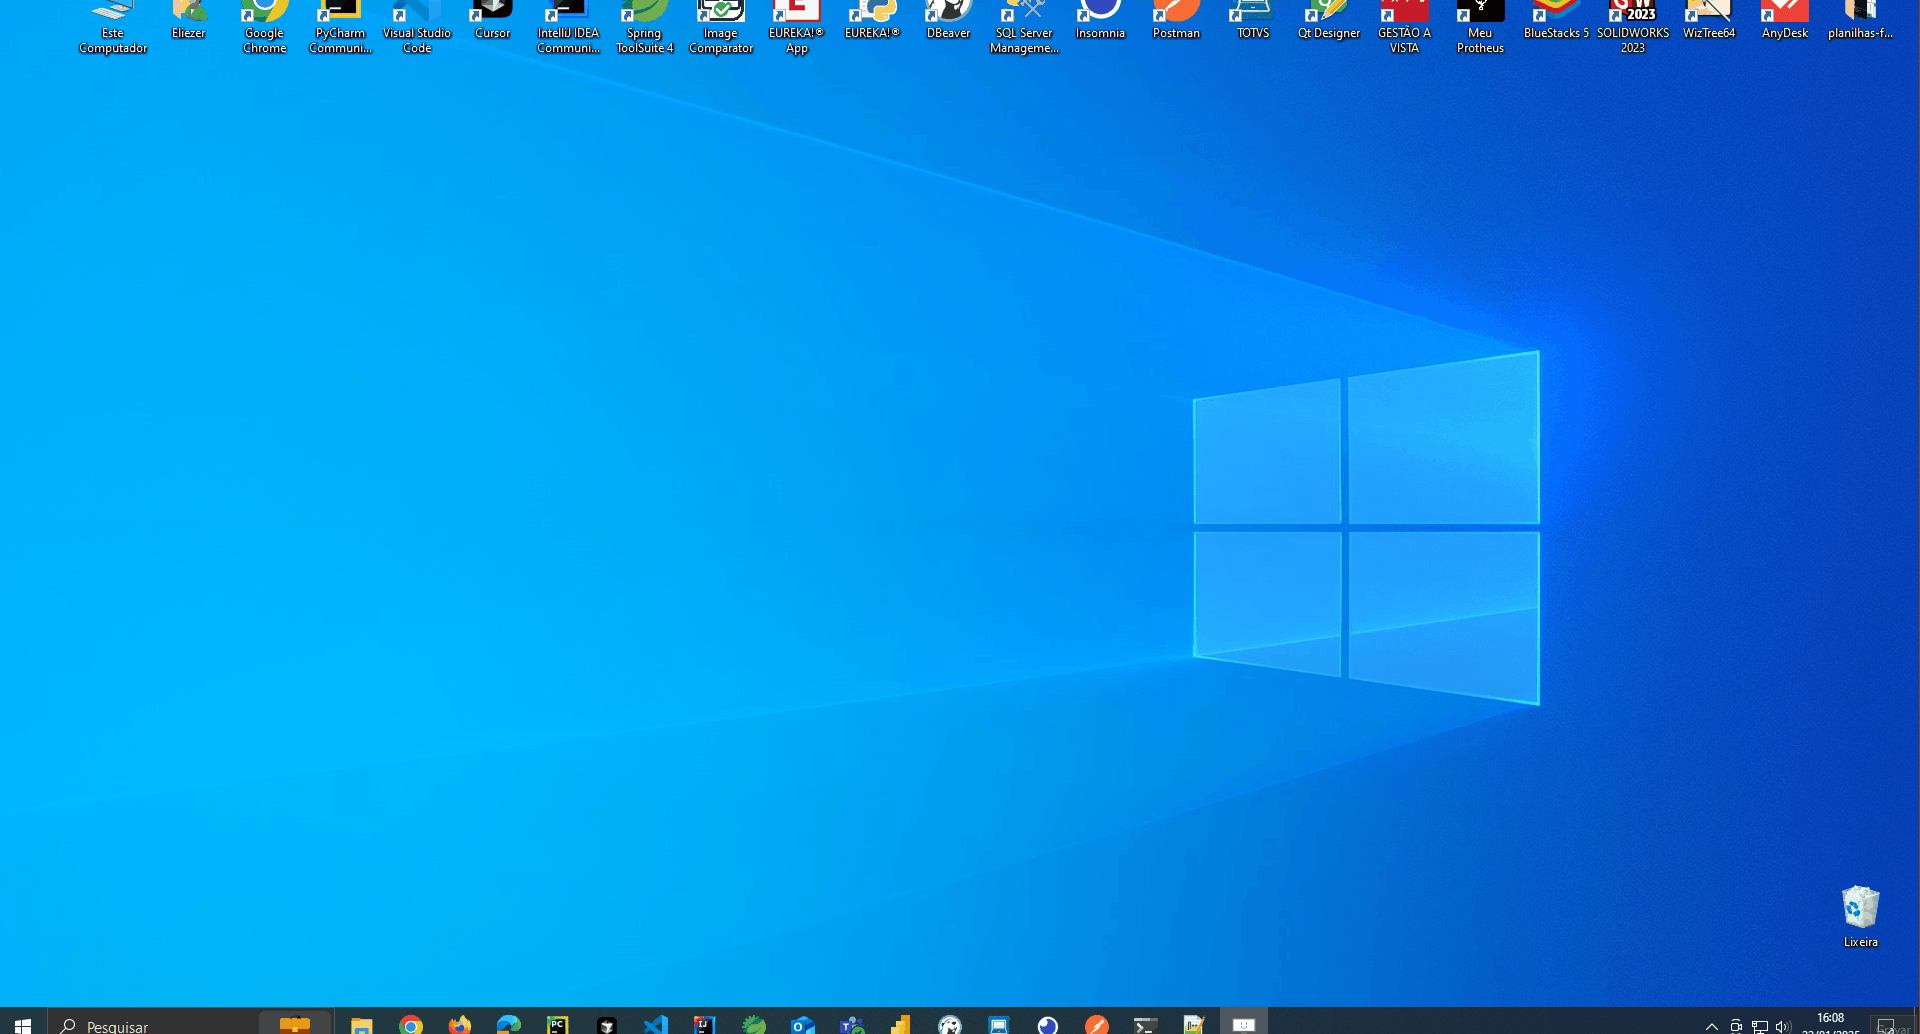Viewport: 1920px width, 1034px height.
Task: Select the GESTÃO A VISTA shortcut
Action: 1404,27
